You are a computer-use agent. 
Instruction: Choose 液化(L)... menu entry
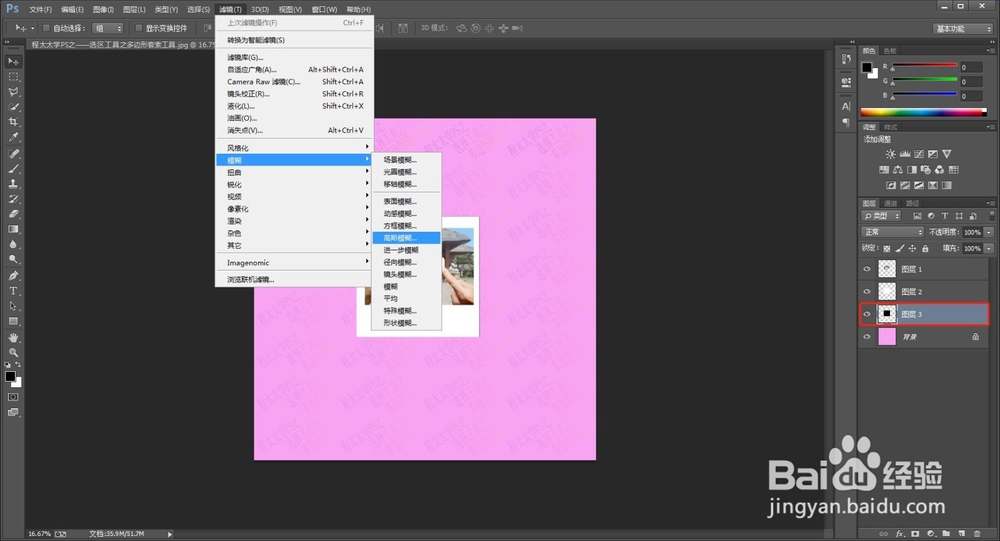(294, 106)
